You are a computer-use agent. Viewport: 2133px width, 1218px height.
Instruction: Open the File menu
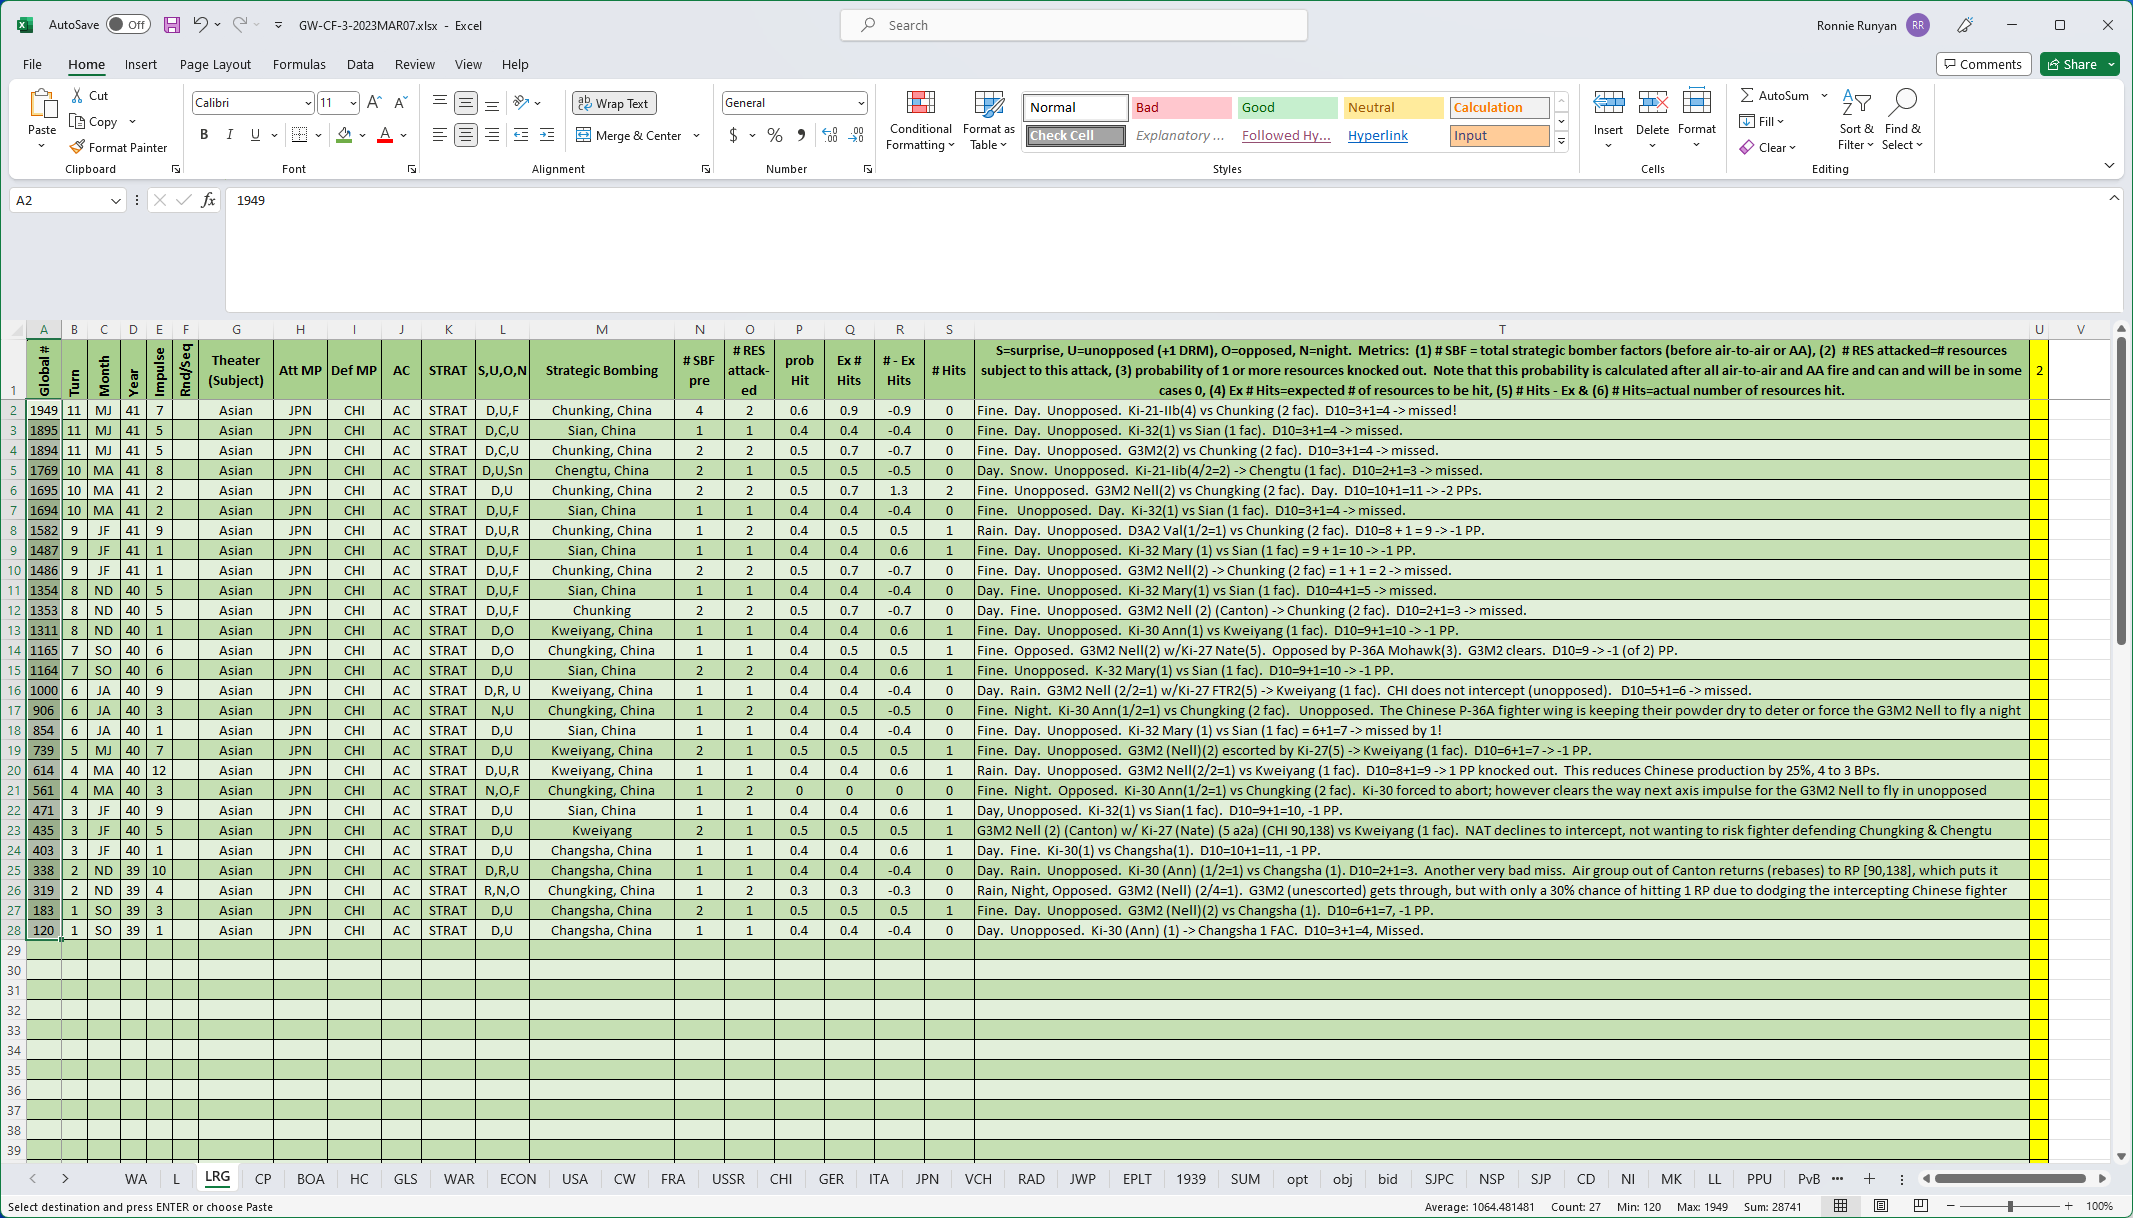click(32, 64)
